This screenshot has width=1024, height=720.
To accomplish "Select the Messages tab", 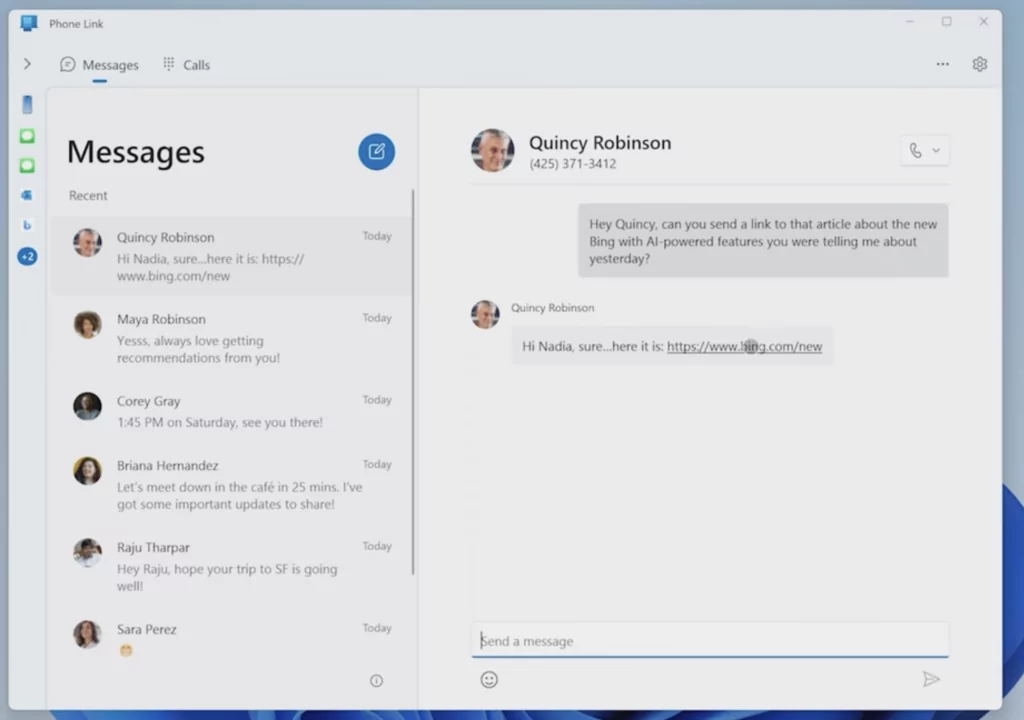I will pos(99,65).
